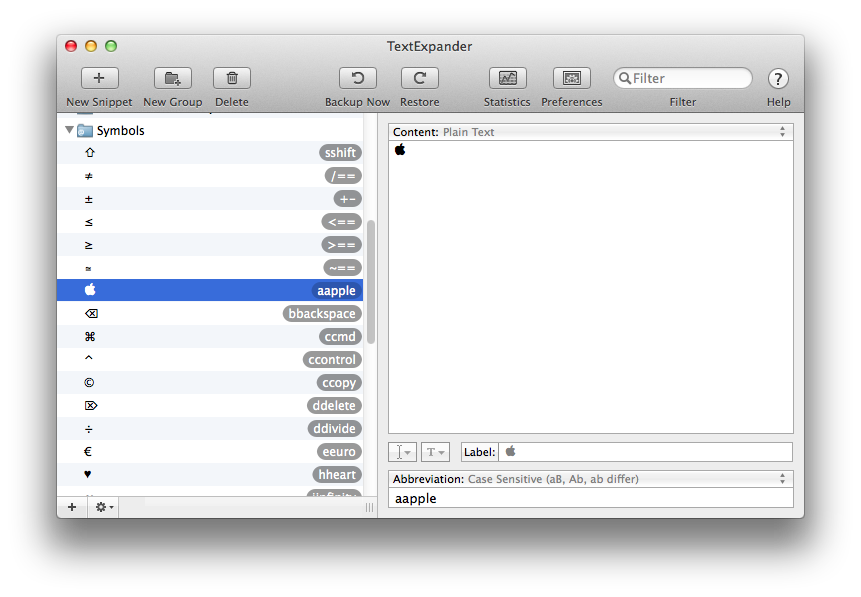Screen dimensions: 861x597
Task: Click the >== abbreviation badge
Action: 342,245
